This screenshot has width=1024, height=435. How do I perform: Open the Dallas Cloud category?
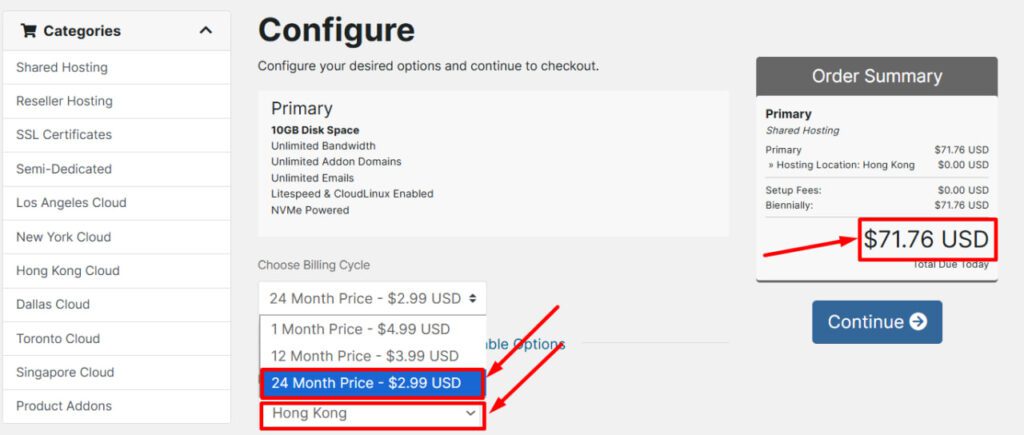(x=53, y=305)
